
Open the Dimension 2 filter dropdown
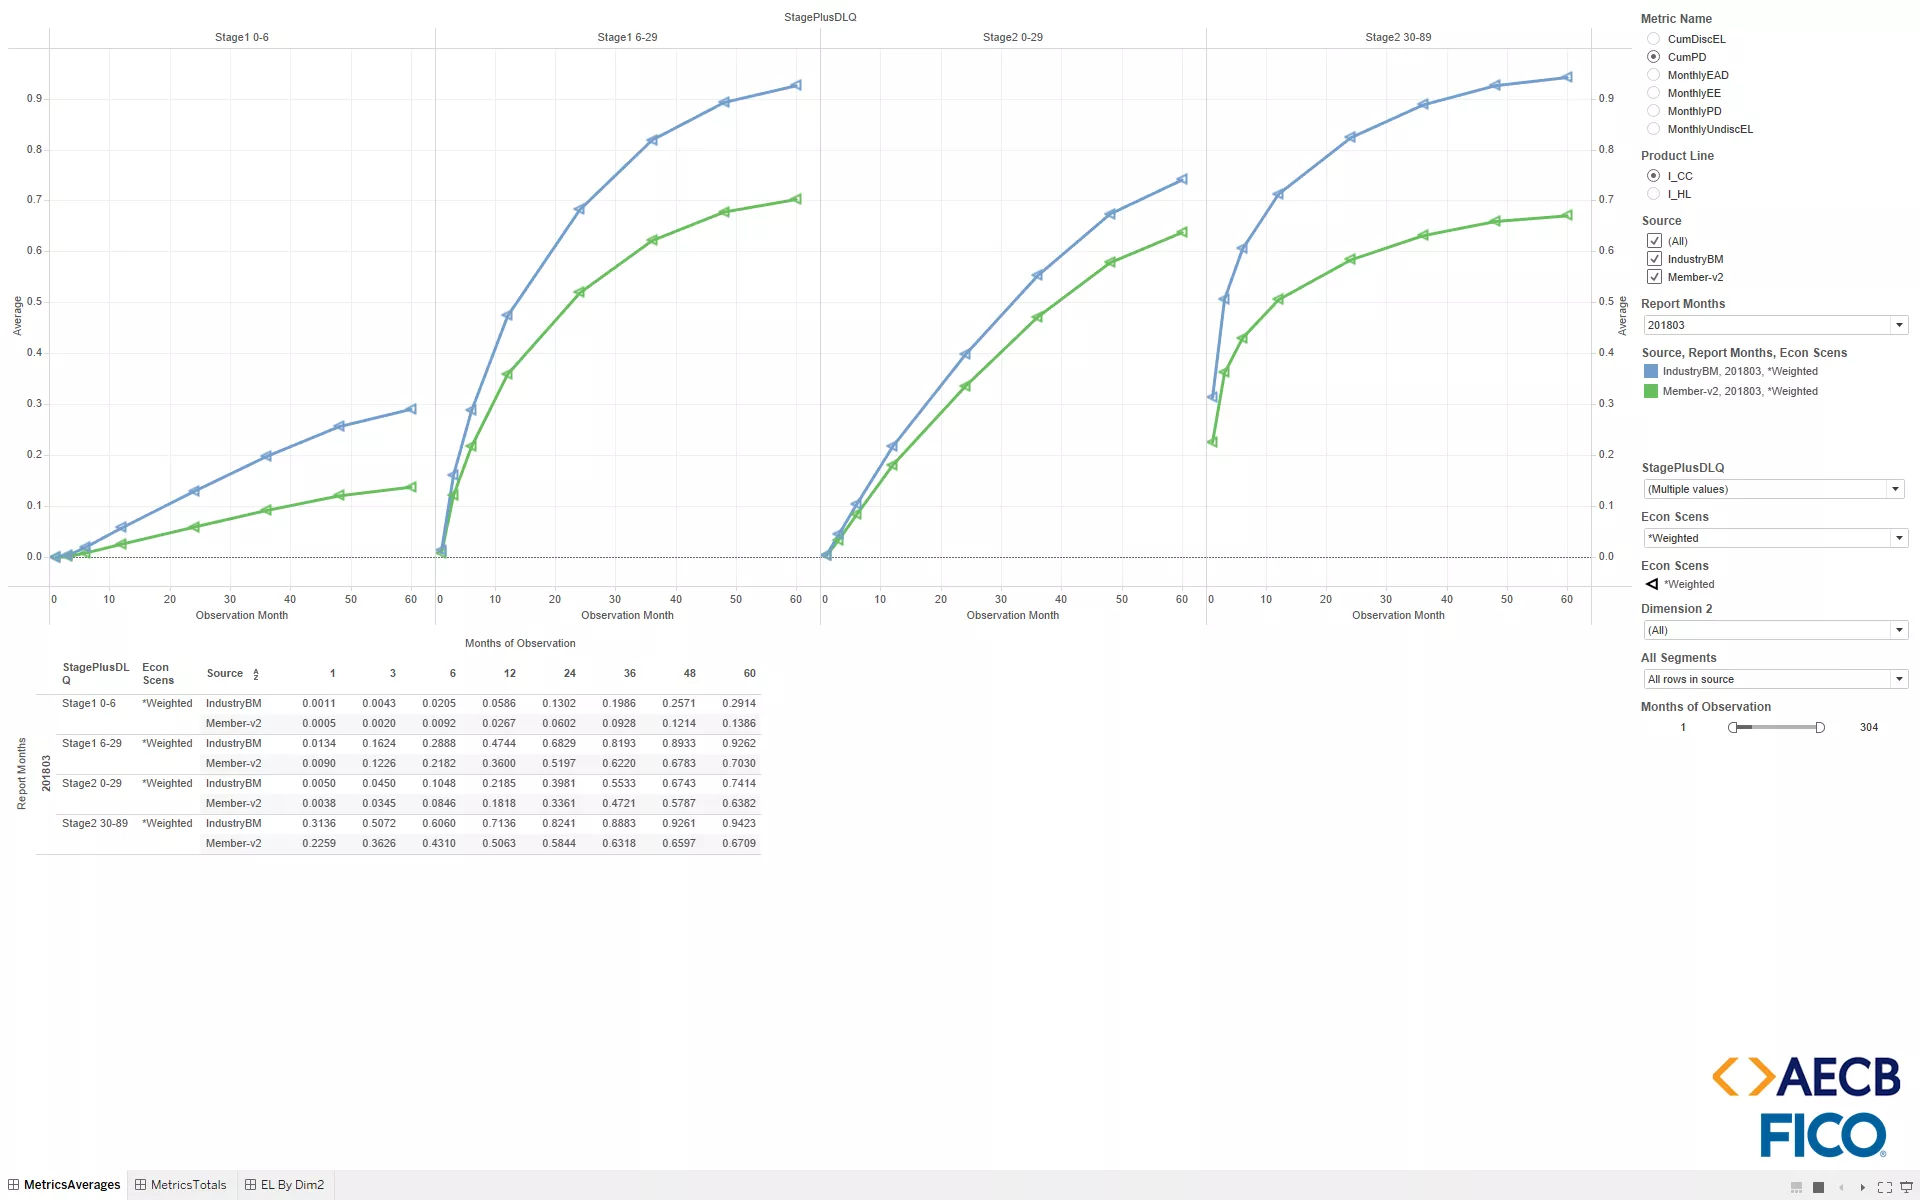pyautogui.click(x=1899, y=630)
